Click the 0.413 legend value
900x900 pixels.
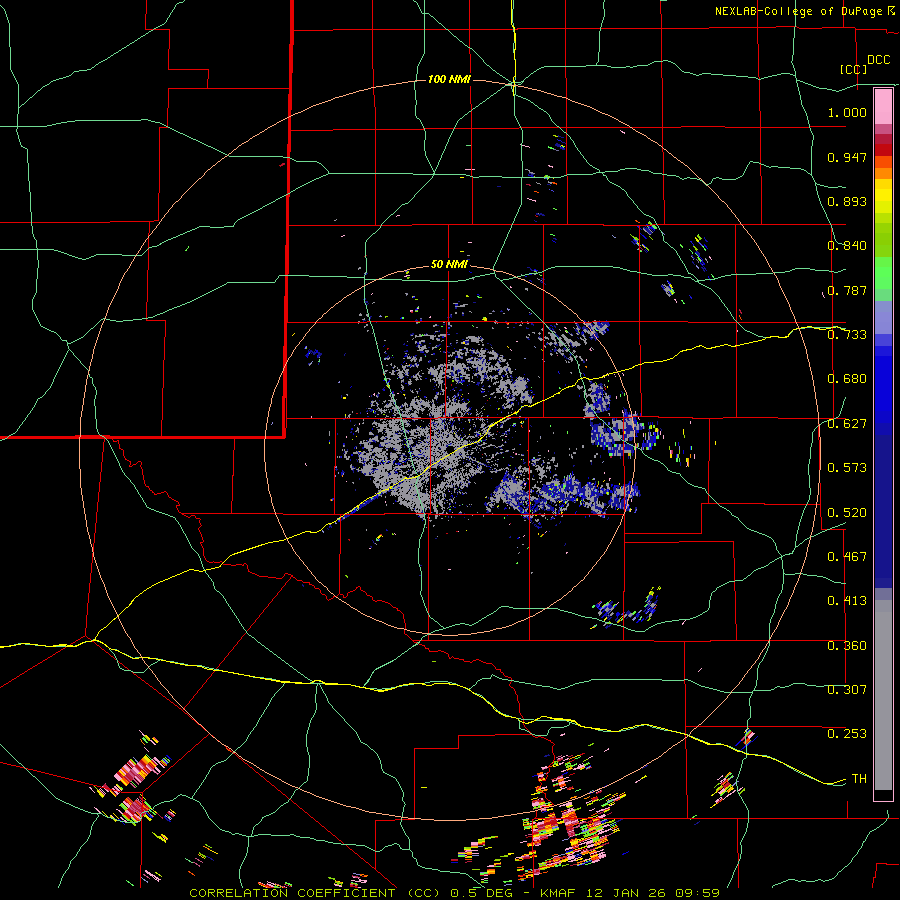click(x=847, y=601)
